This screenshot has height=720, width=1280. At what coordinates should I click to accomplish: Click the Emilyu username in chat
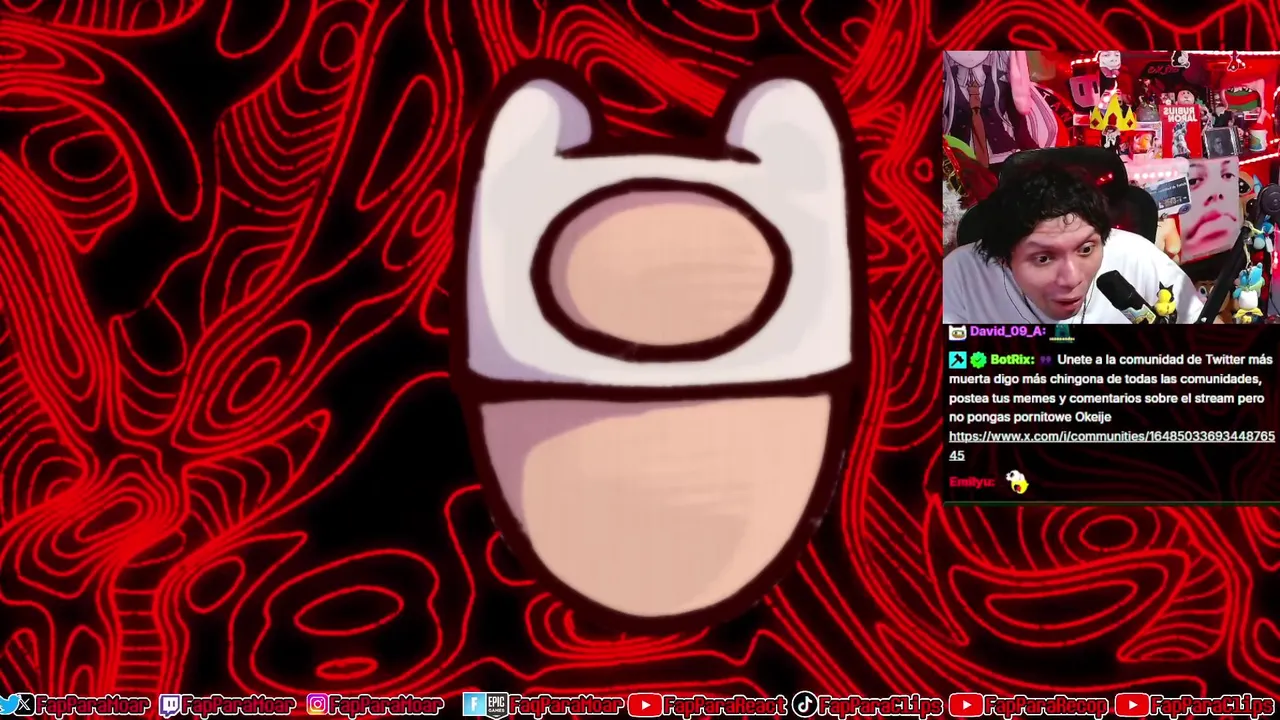pyautogui.click(x=972, y=482)
